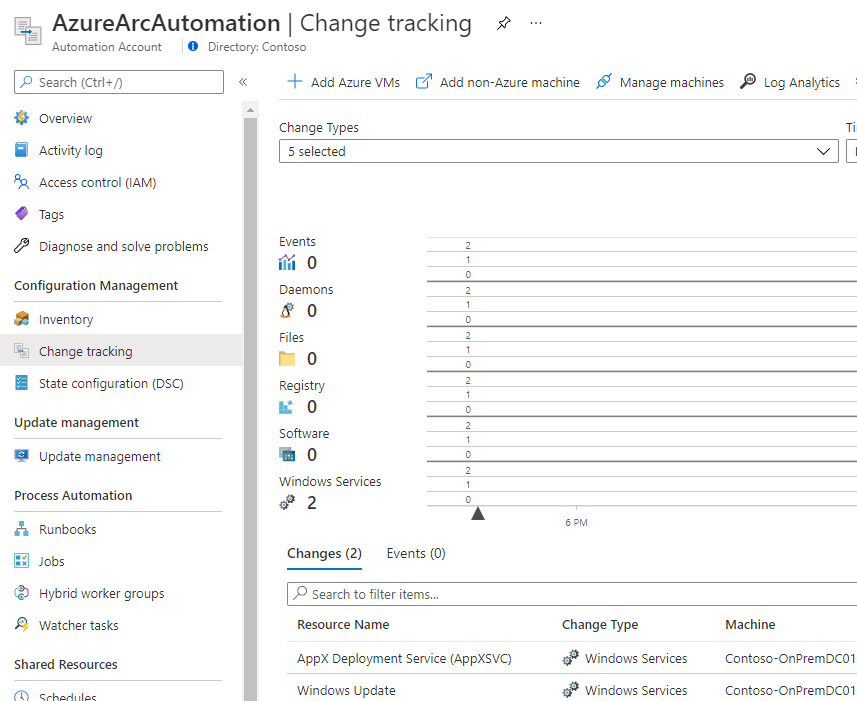Click the Log Analytics toolbar icon
The width and height of the screenshot is (857, 701).
pos(748,82)
